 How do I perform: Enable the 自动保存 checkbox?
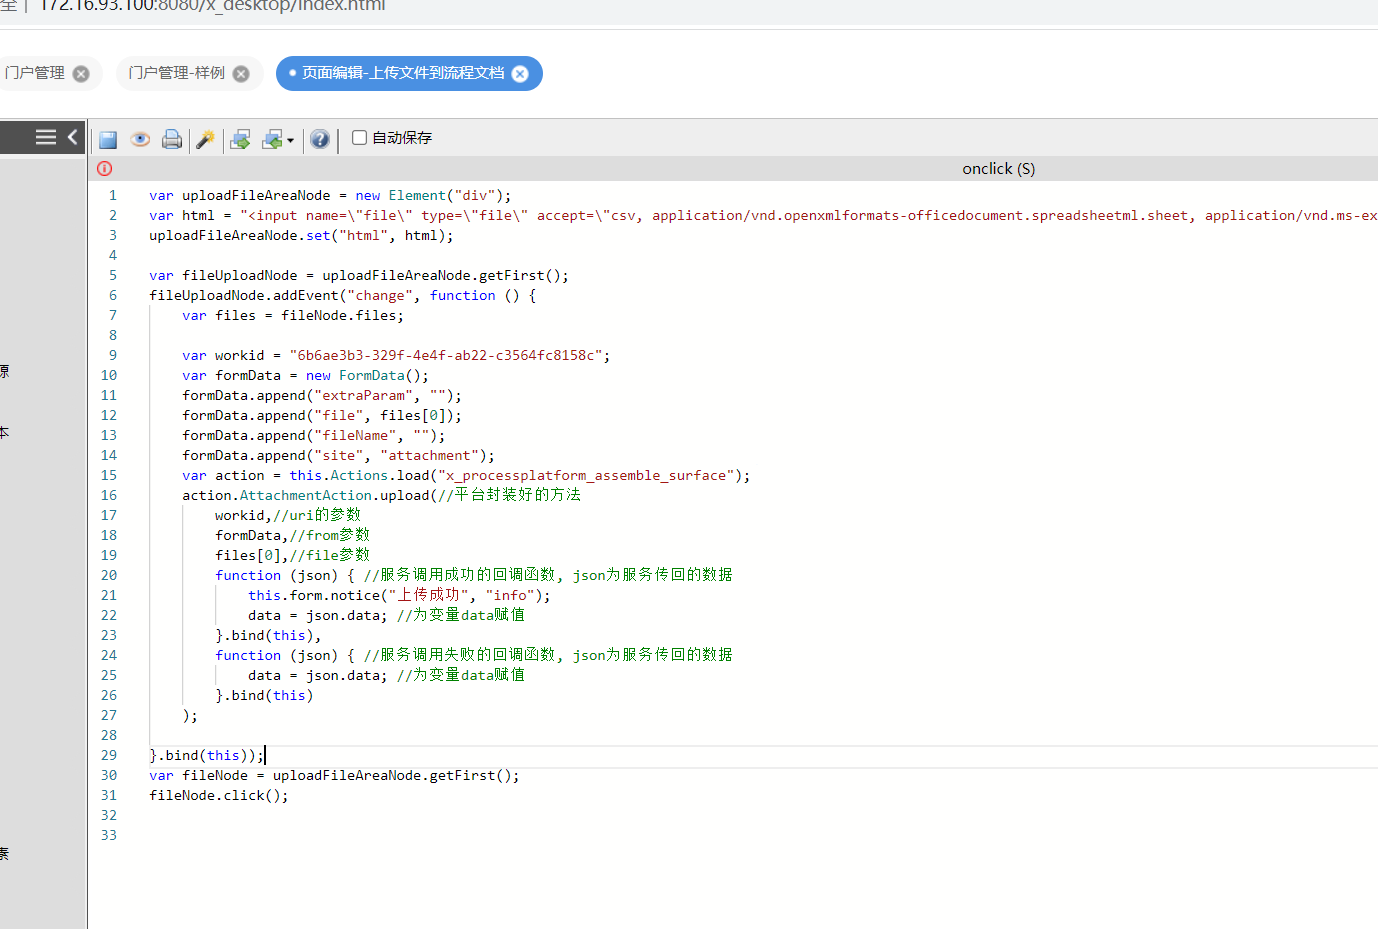[360, 138]
